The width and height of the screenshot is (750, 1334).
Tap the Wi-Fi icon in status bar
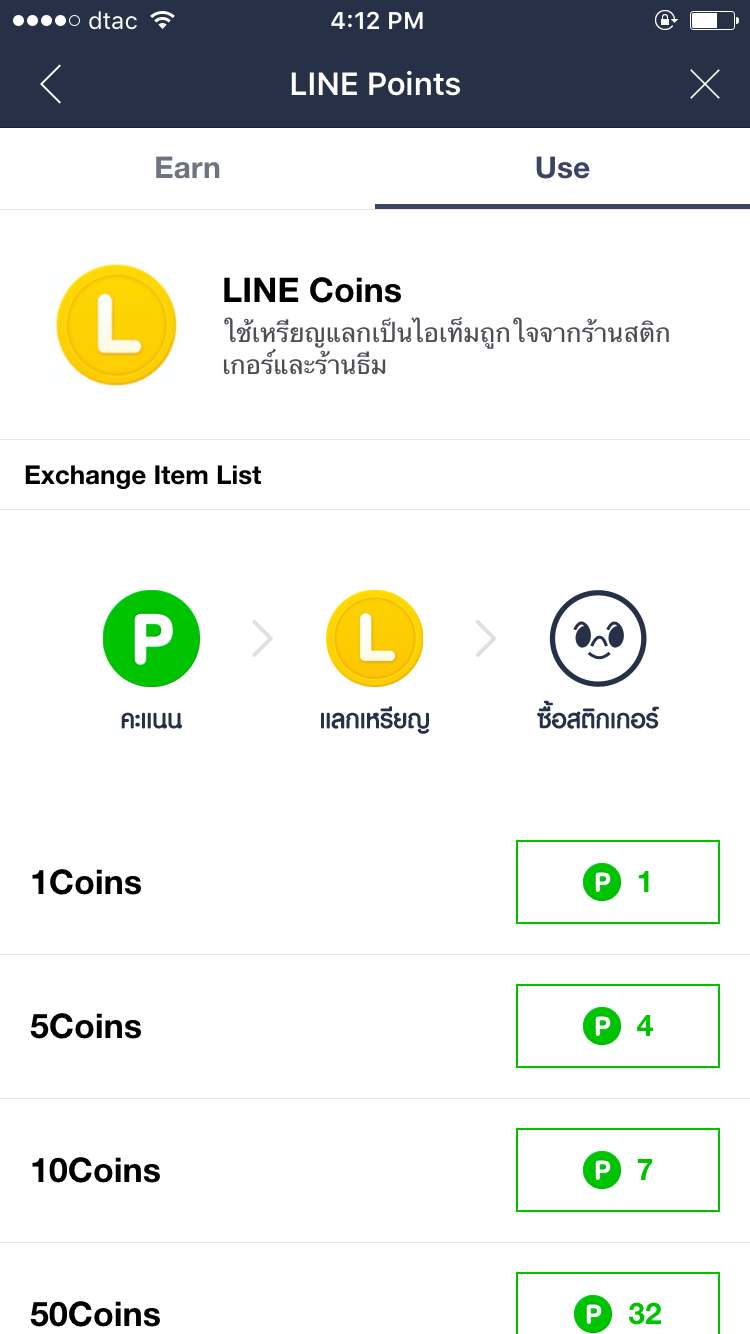[x=160, y=21]
